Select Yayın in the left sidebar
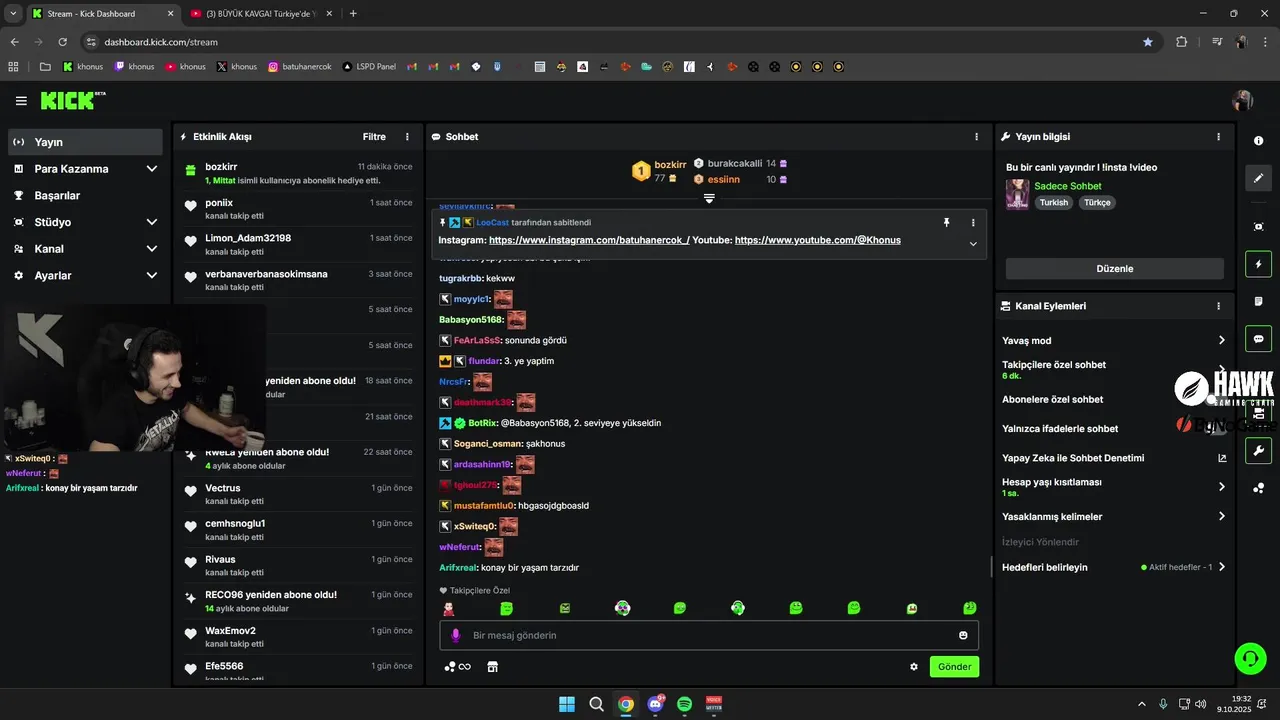Viewport: 1280px width, 720px height. click(x=85, y=142)
